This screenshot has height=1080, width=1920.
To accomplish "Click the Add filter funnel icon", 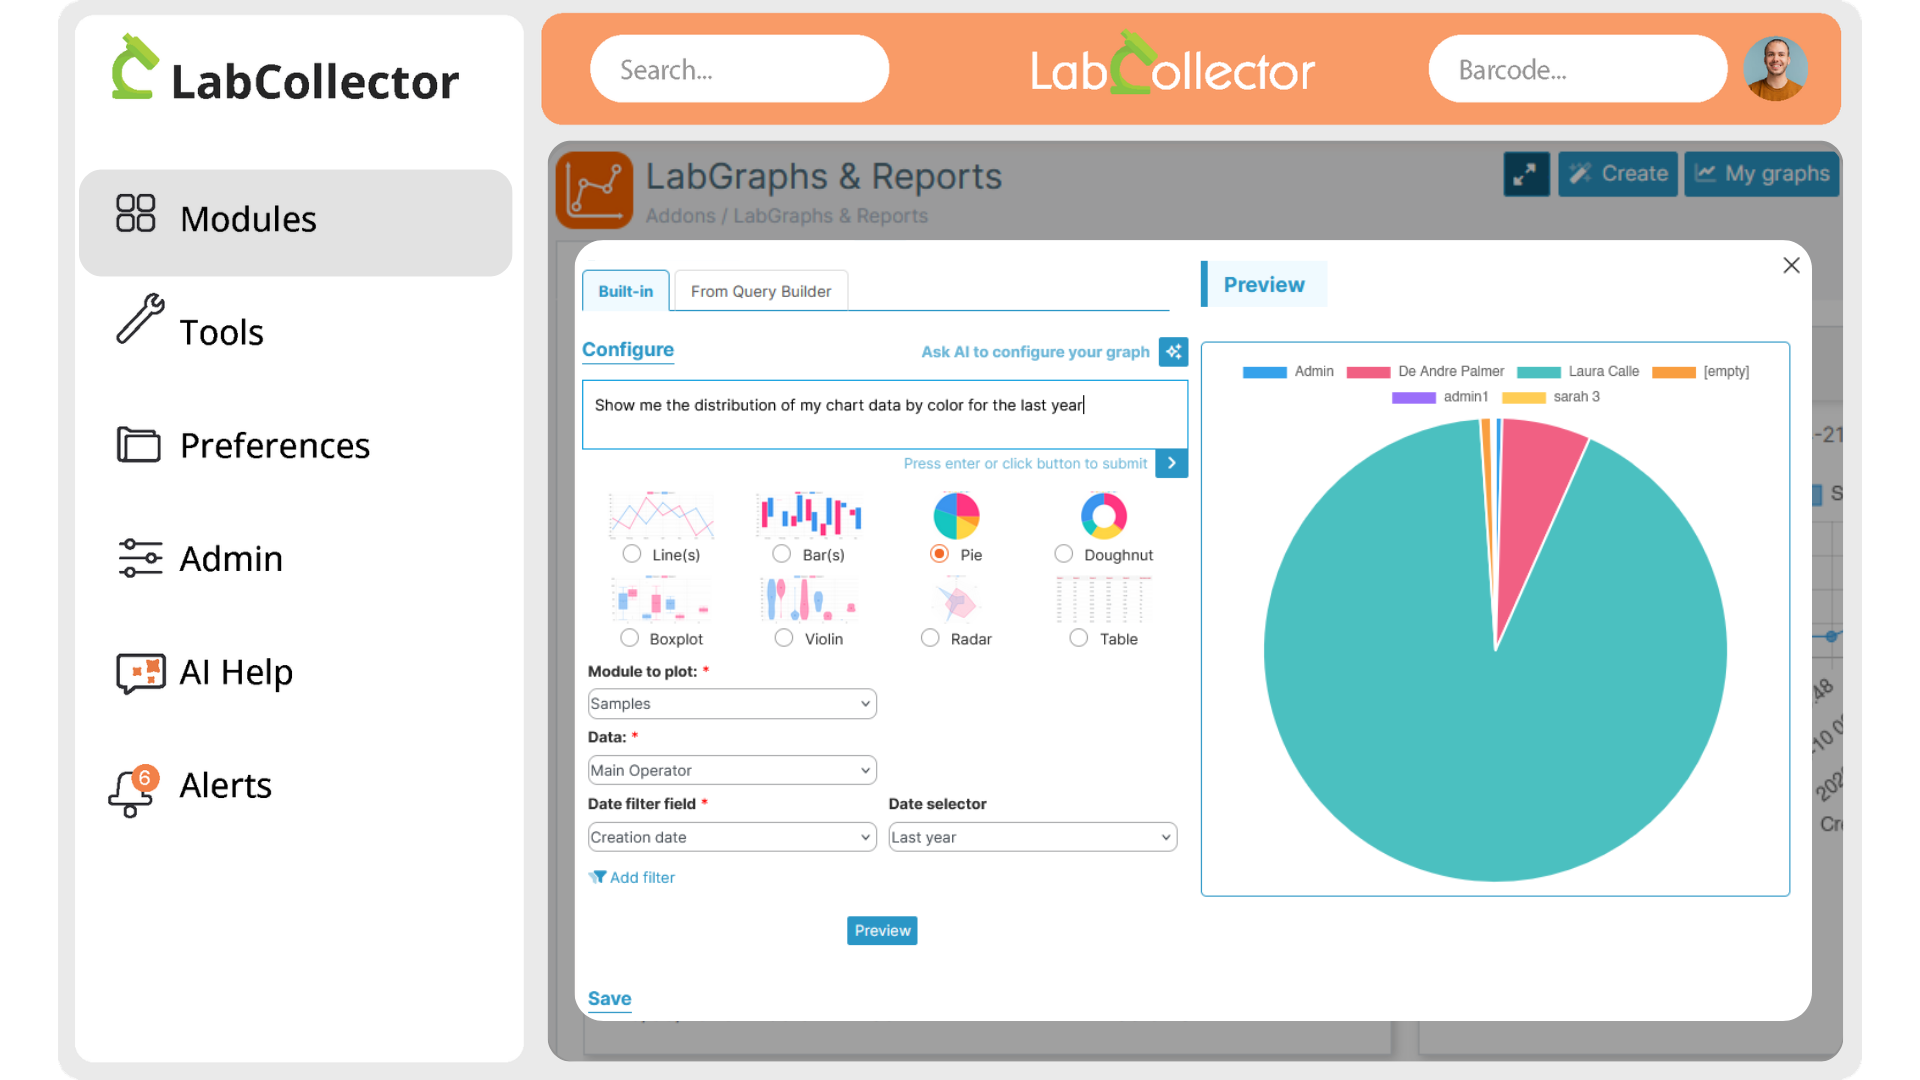I will point(597,877).
